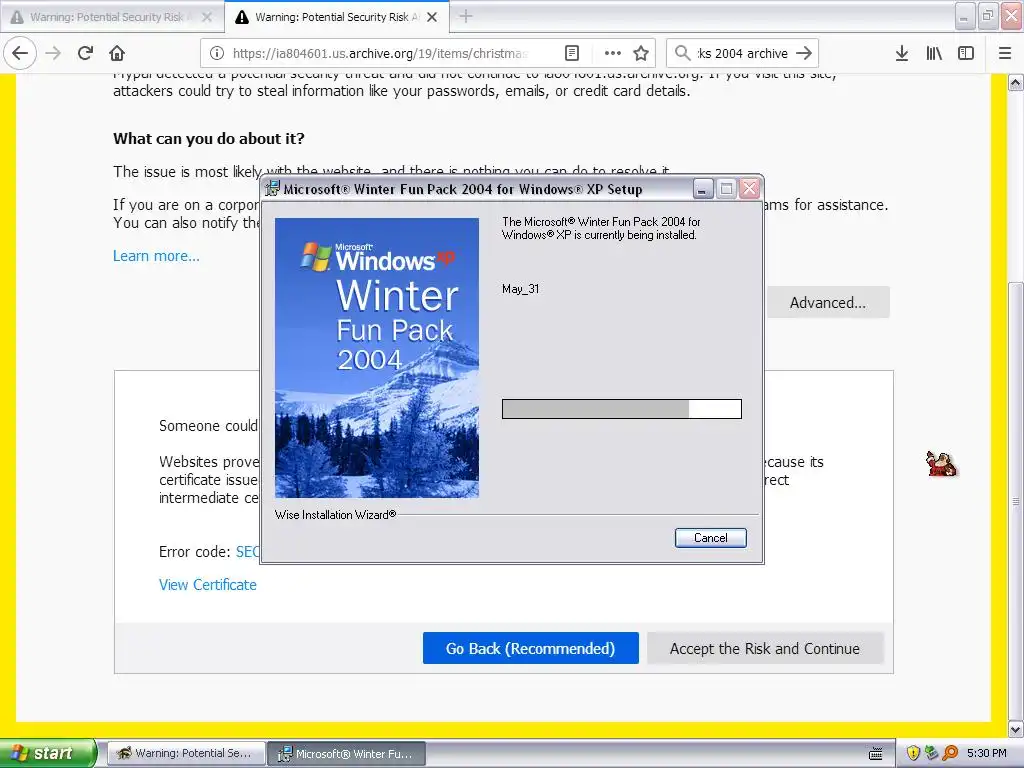Image resolution: width=1024 pixels, height=768 pixels.
Task: Minimize the Firefox browser window
Action: click(x=965, y=16)
